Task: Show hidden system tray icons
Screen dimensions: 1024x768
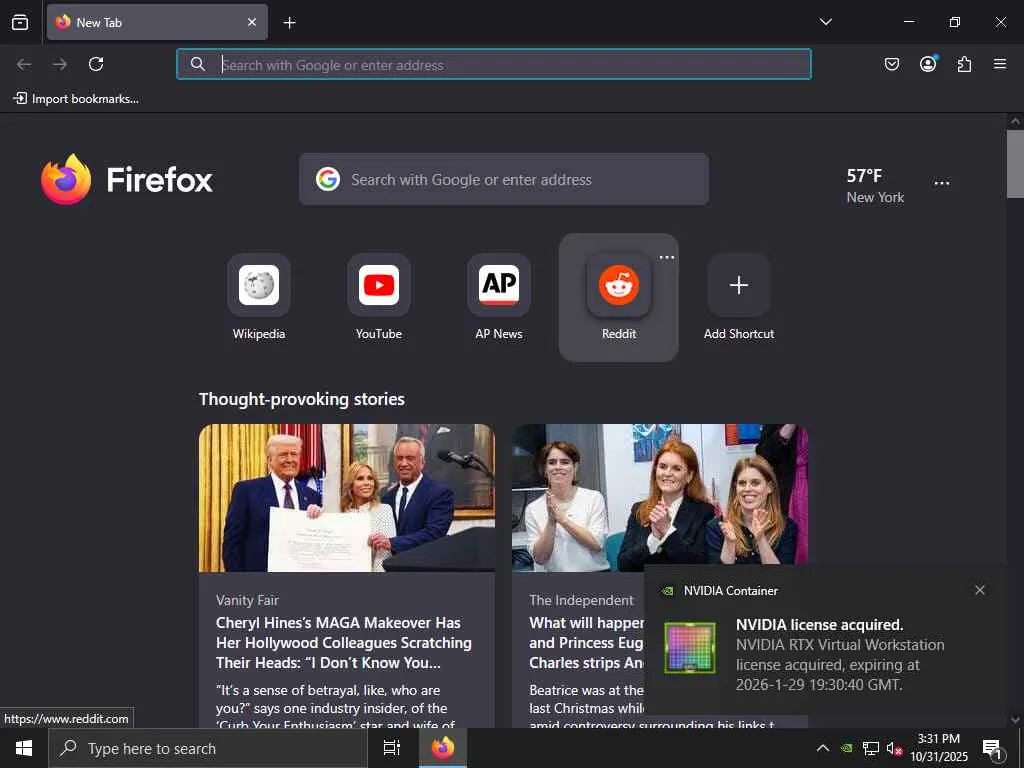Action: (x=823, y=748)
